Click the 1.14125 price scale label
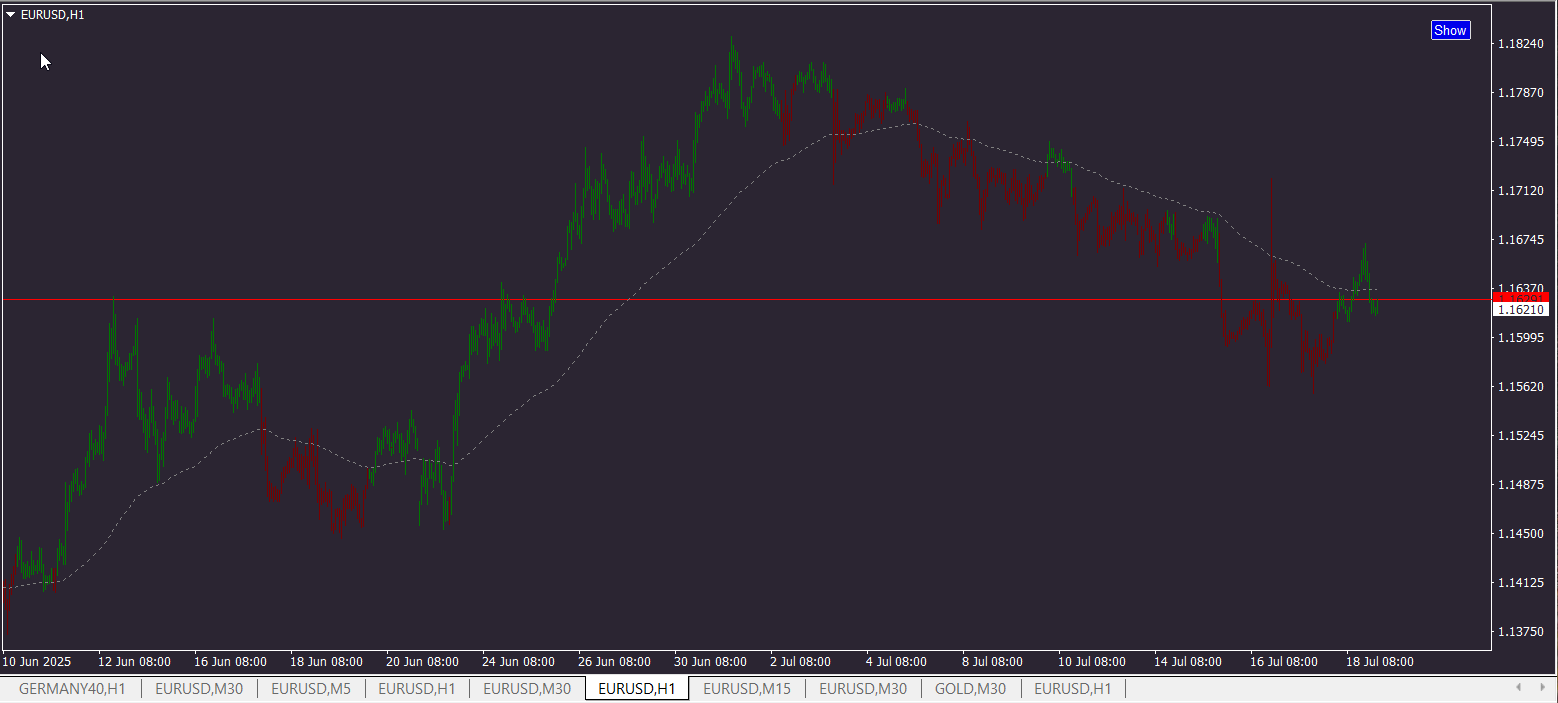The image size is (1558, 703). 1521,583
